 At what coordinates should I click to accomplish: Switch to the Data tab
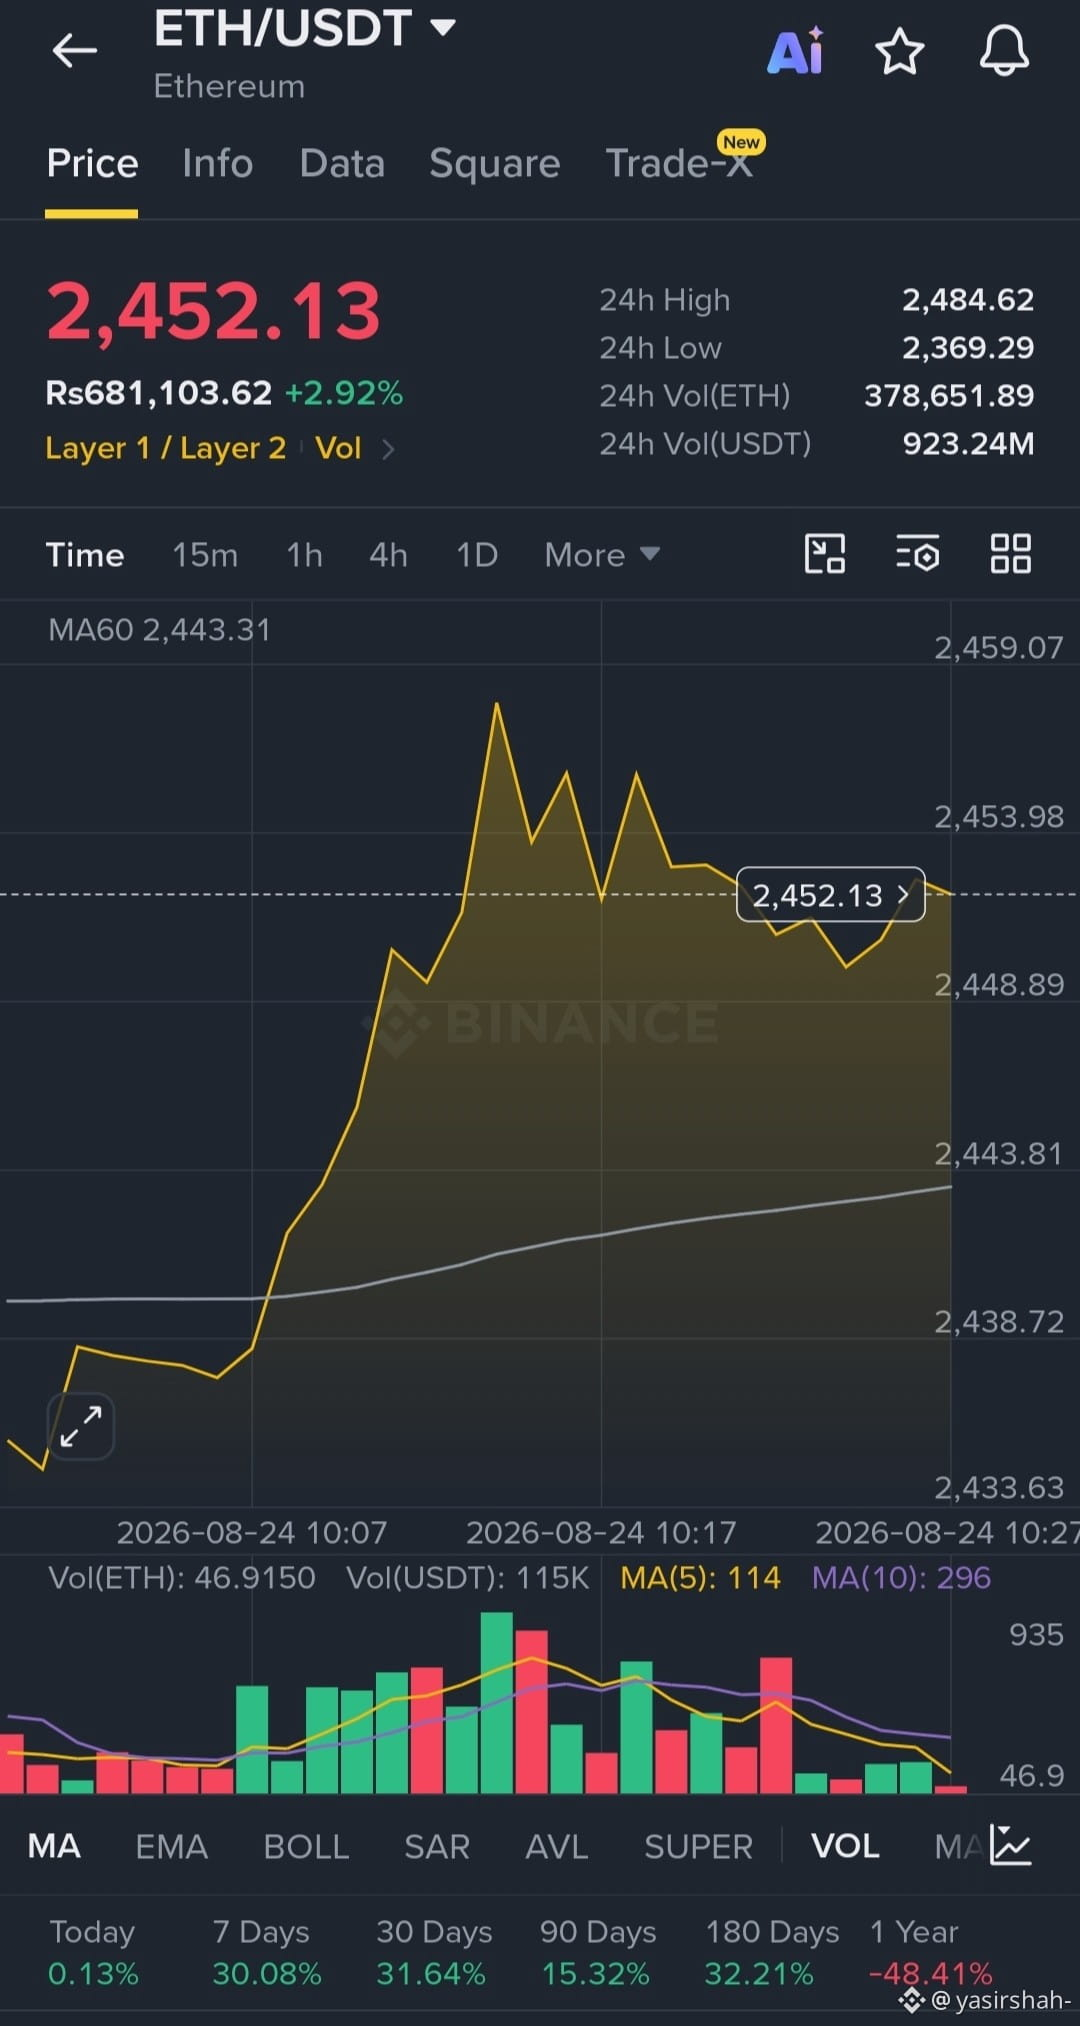click(342, 163)
